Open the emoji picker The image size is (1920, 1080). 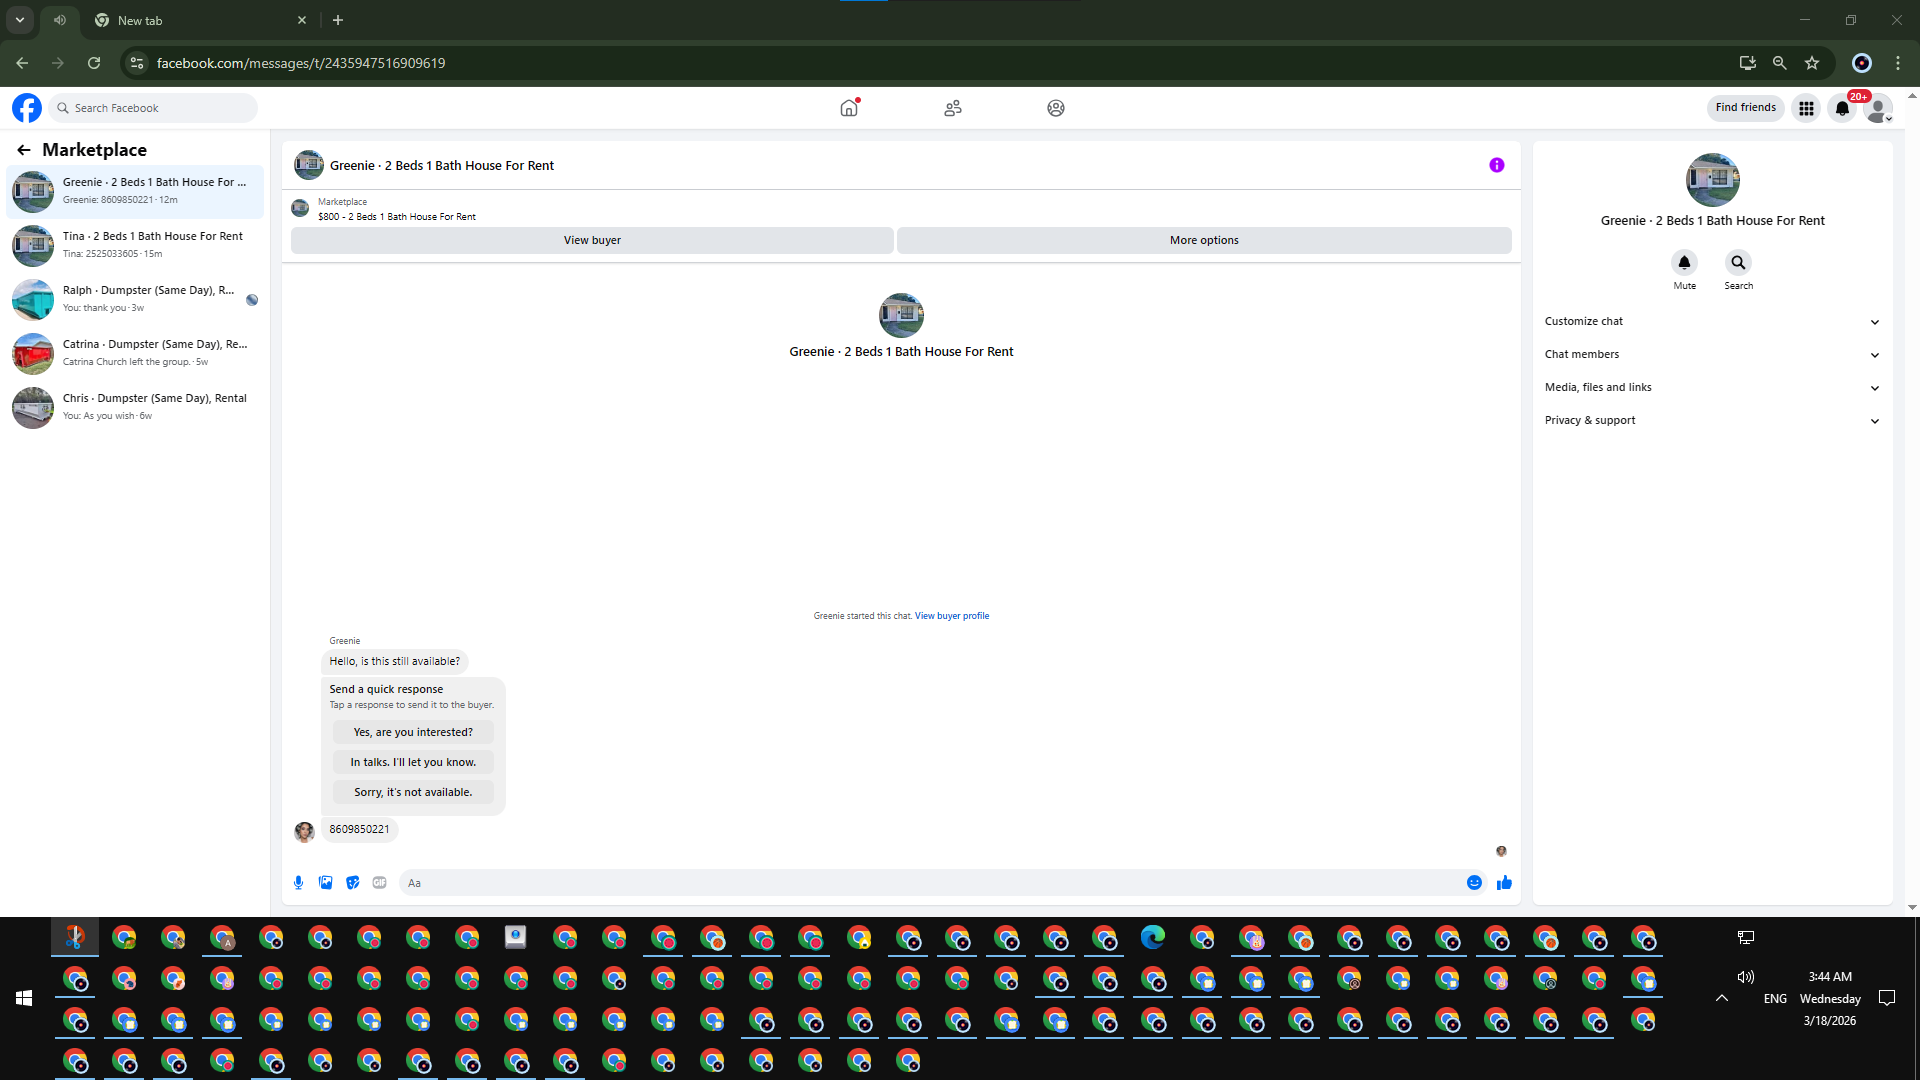(1474, 883)
